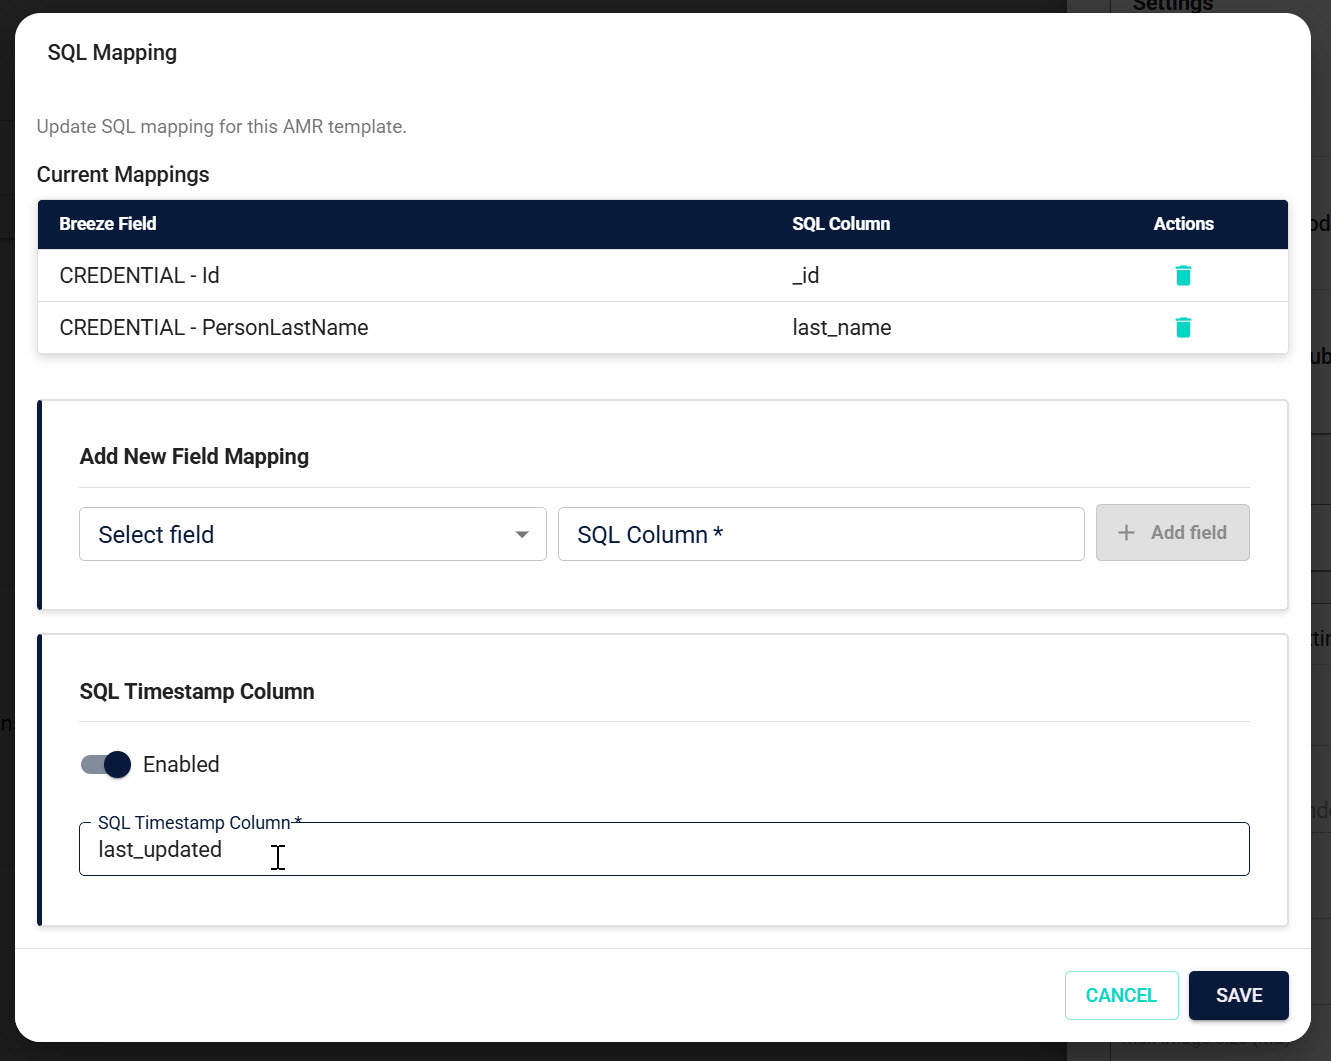Click the Actions column header
This screenshot has height=1061, width=1331.
tap(1183, 224)
